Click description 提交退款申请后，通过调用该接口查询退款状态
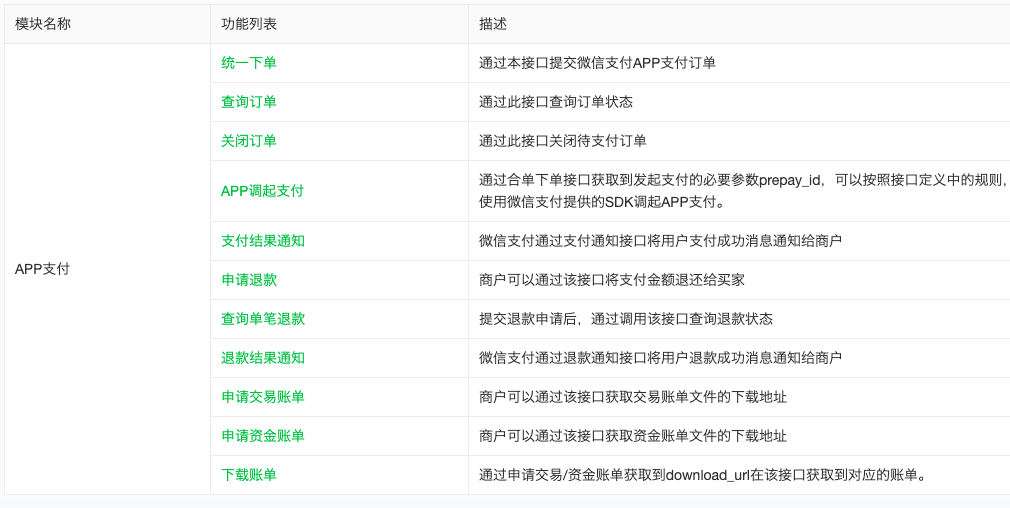 pyautogui.click(x=625, y=319)
